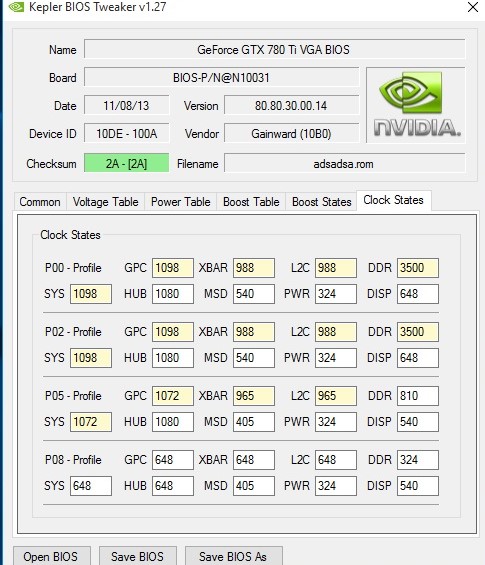Image resolution: width=485 pixels, height=565 pixels.
Task: Edit the P05 profile L2C value 965
Action: tap(336, 396)
